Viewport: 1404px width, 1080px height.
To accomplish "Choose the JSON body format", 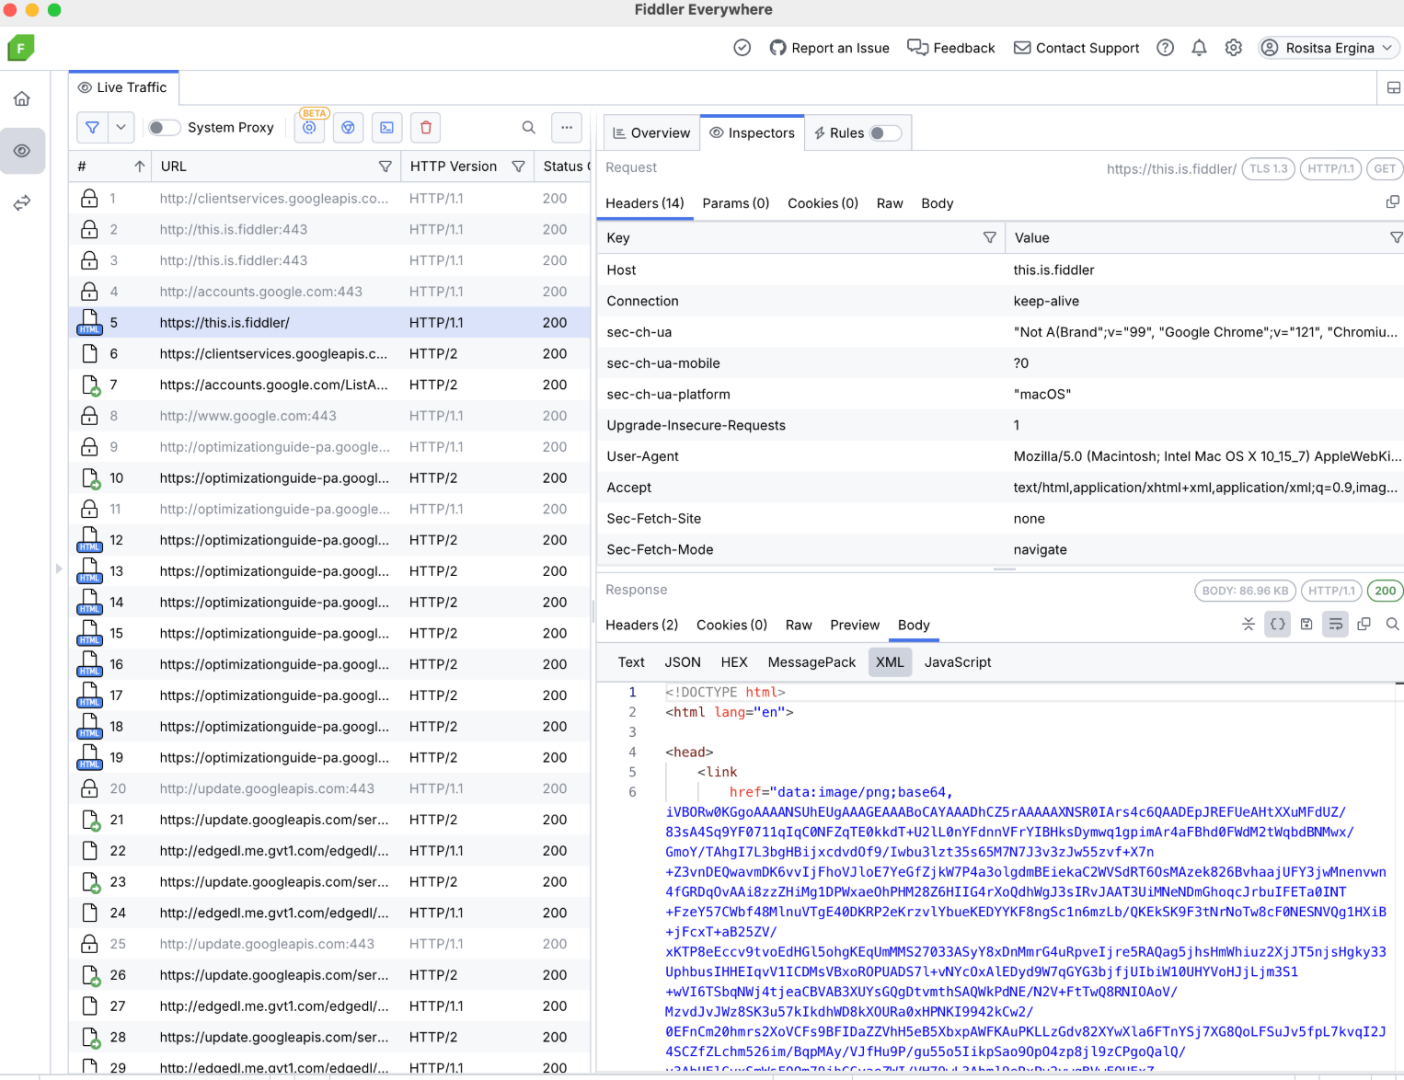I will tap(683, 662).
